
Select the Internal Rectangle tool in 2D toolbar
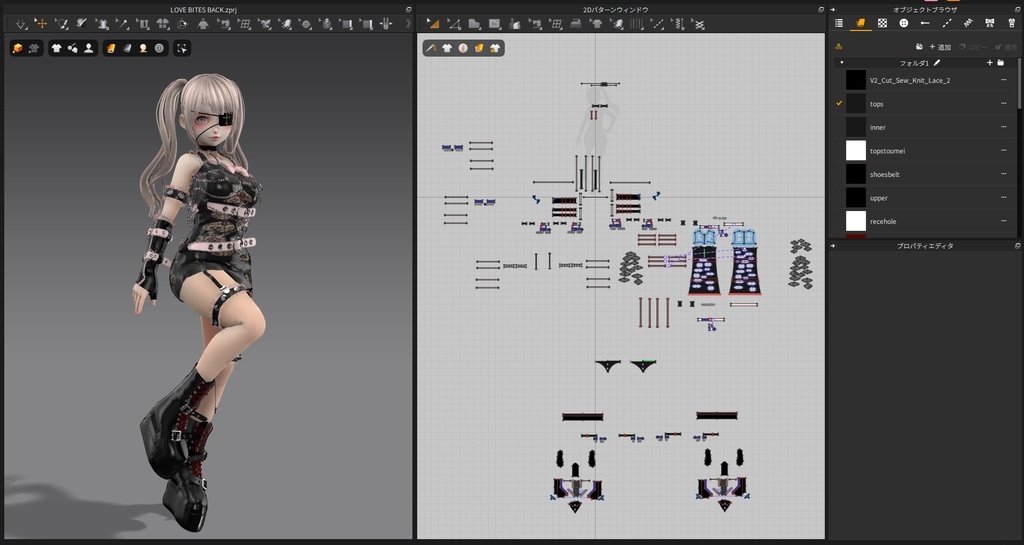click(x=494, y=24)
